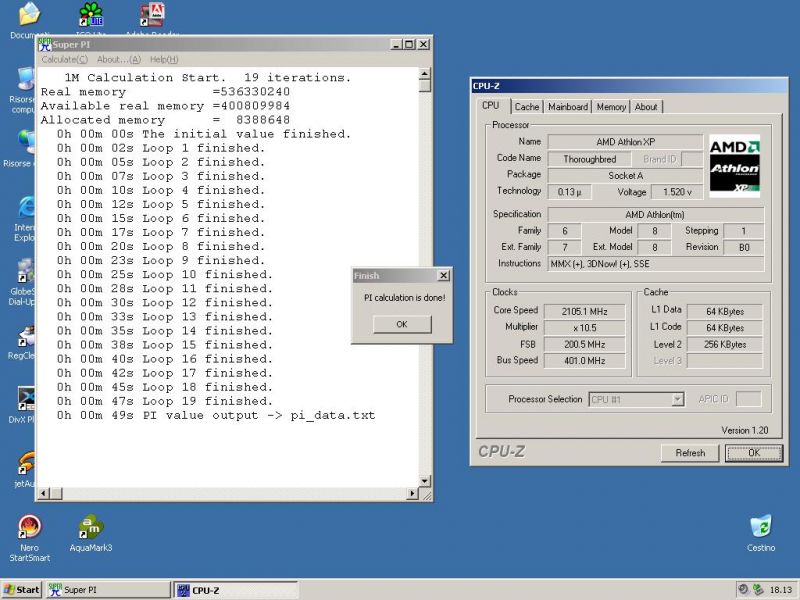Click the OK button in CPU-Z
800x600 pixels.
coord(754,453)
